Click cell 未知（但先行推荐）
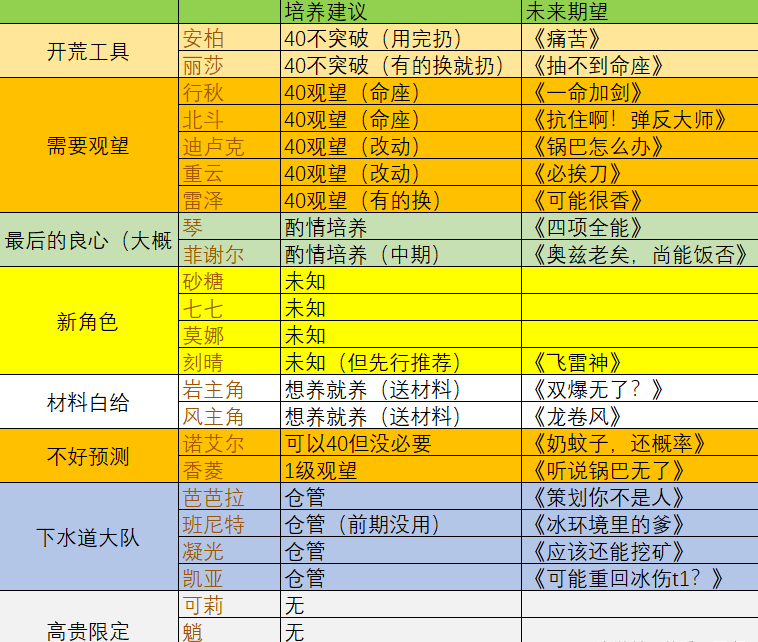This screenshot has width=758, height=642. [x=401, y=361]
